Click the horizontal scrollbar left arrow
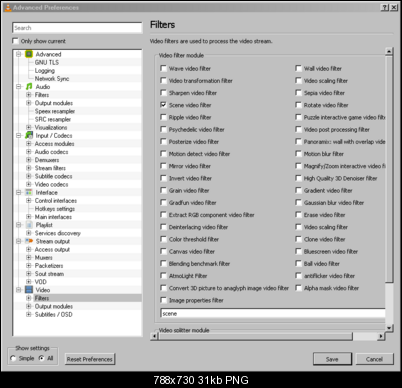This screenshot has width=402, height=388. point(154,336)
